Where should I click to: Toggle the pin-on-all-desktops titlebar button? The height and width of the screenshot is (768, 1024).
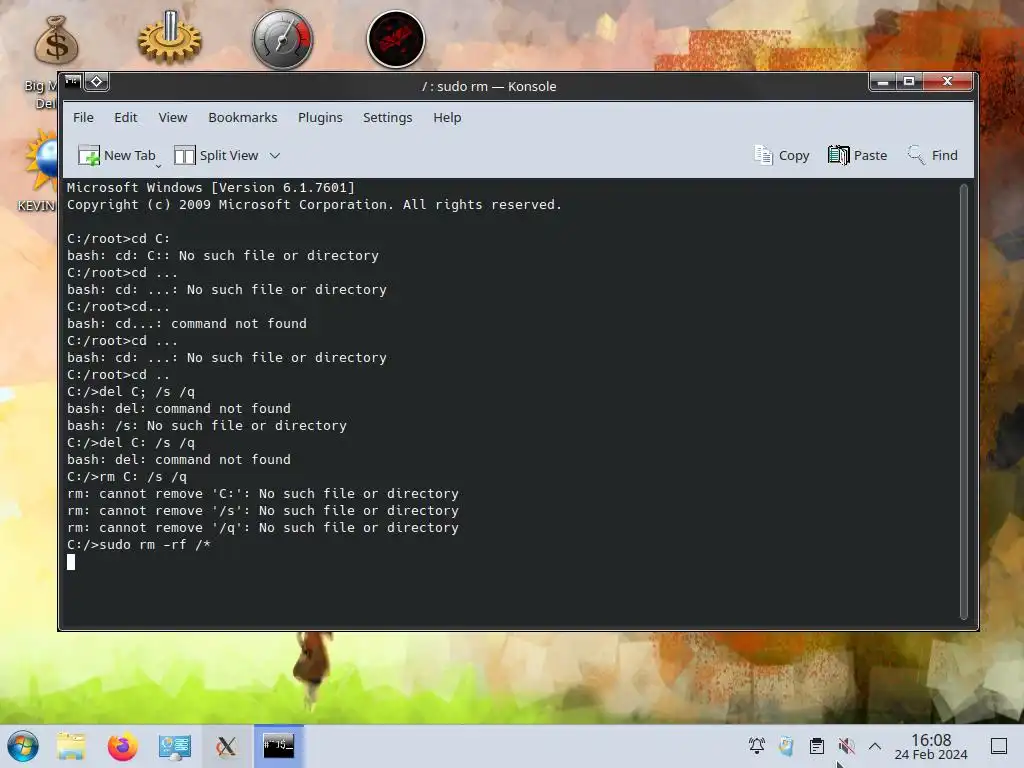(97, 82)
